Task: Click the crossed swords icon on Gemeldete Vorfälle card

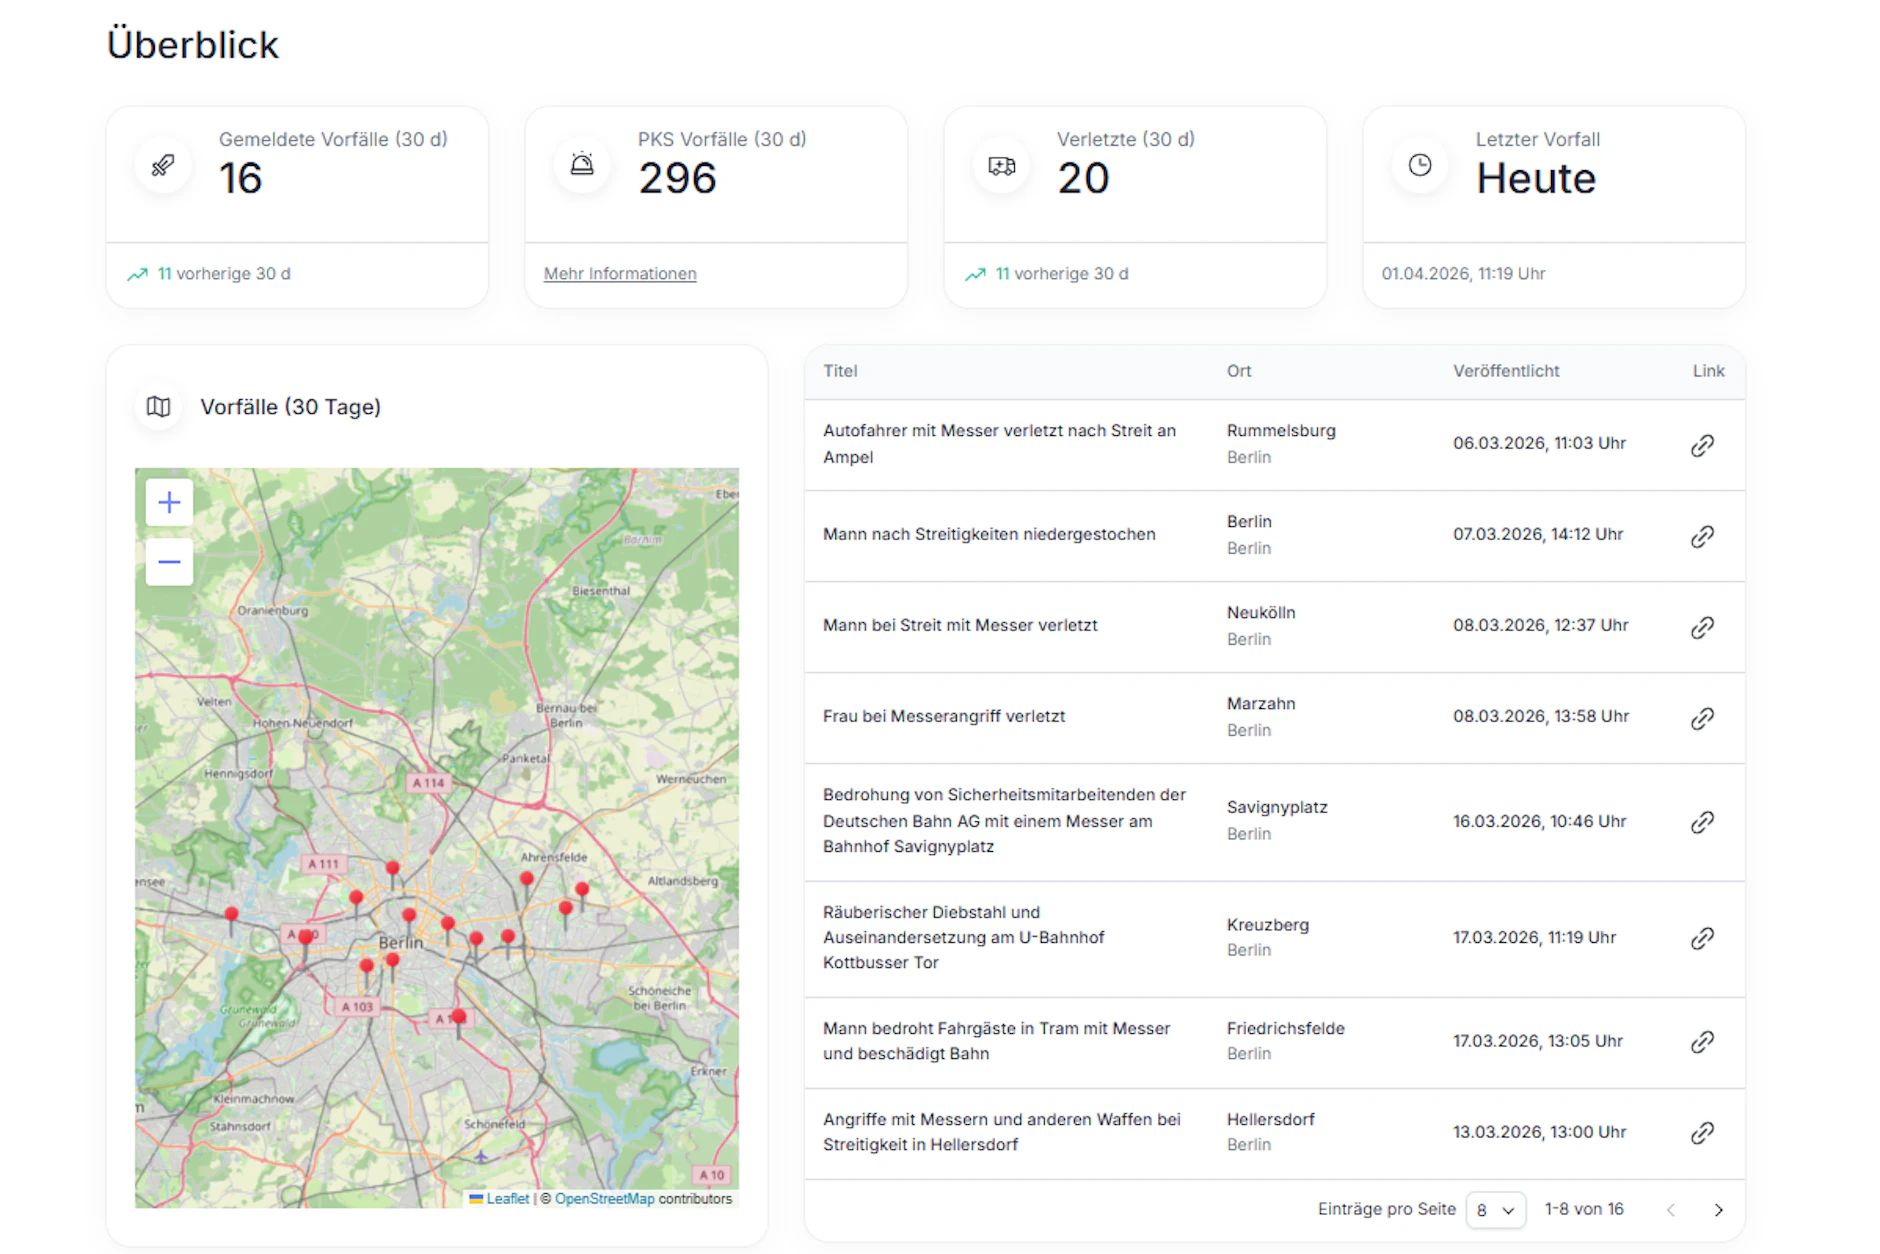Action: 161,166
